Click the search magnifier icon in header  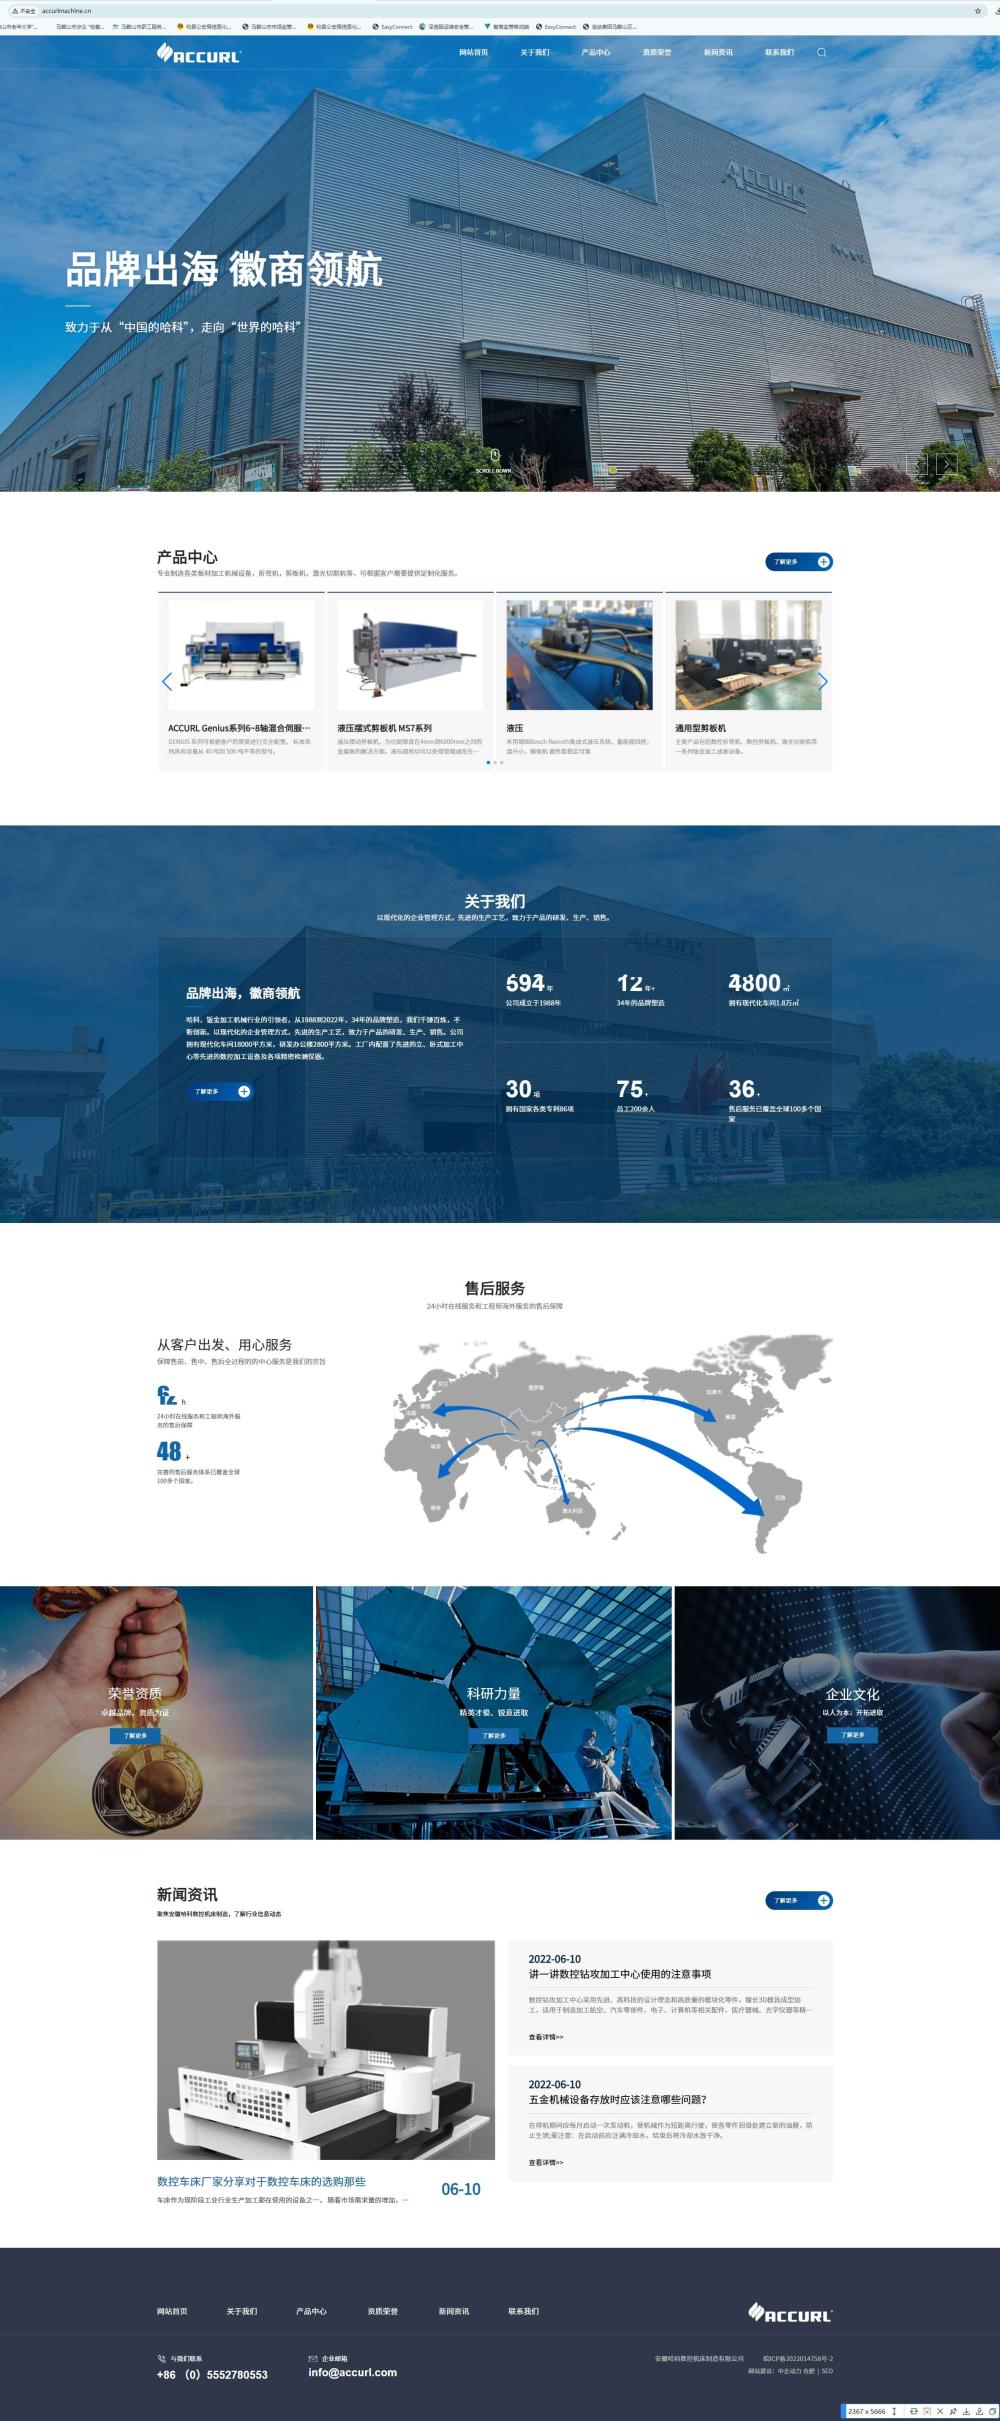pos(821,53)
